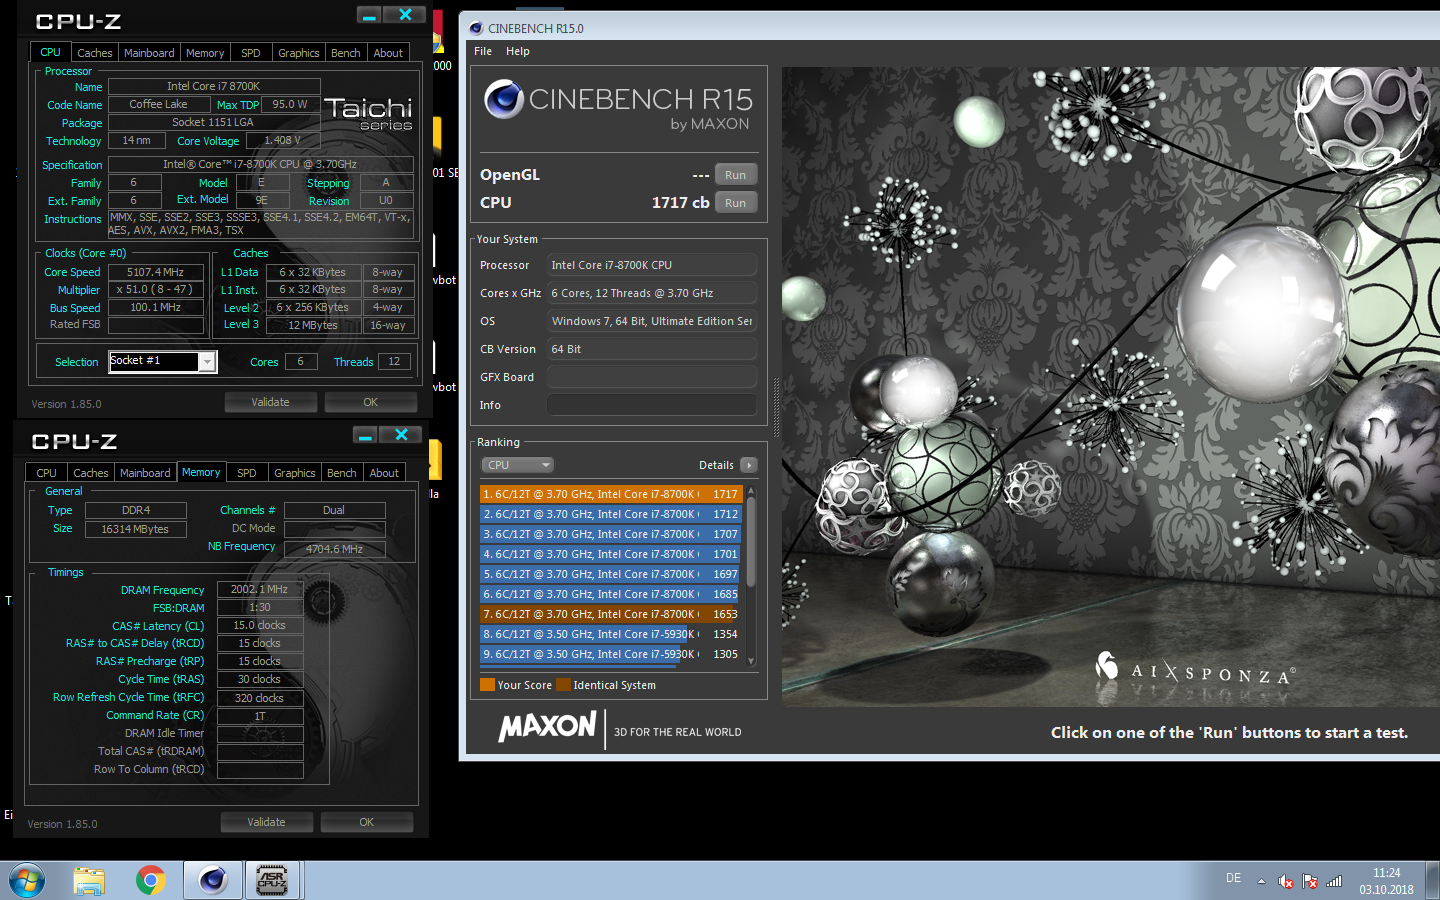Open the Graphics tab in the top CPU-Z window
The width and height of the screenshot is (1440, 900).
click(299, 53)
